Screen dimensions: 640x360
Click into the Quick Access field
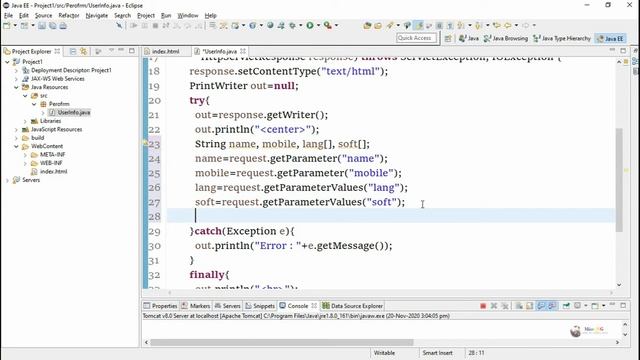[x=416, y=38]
